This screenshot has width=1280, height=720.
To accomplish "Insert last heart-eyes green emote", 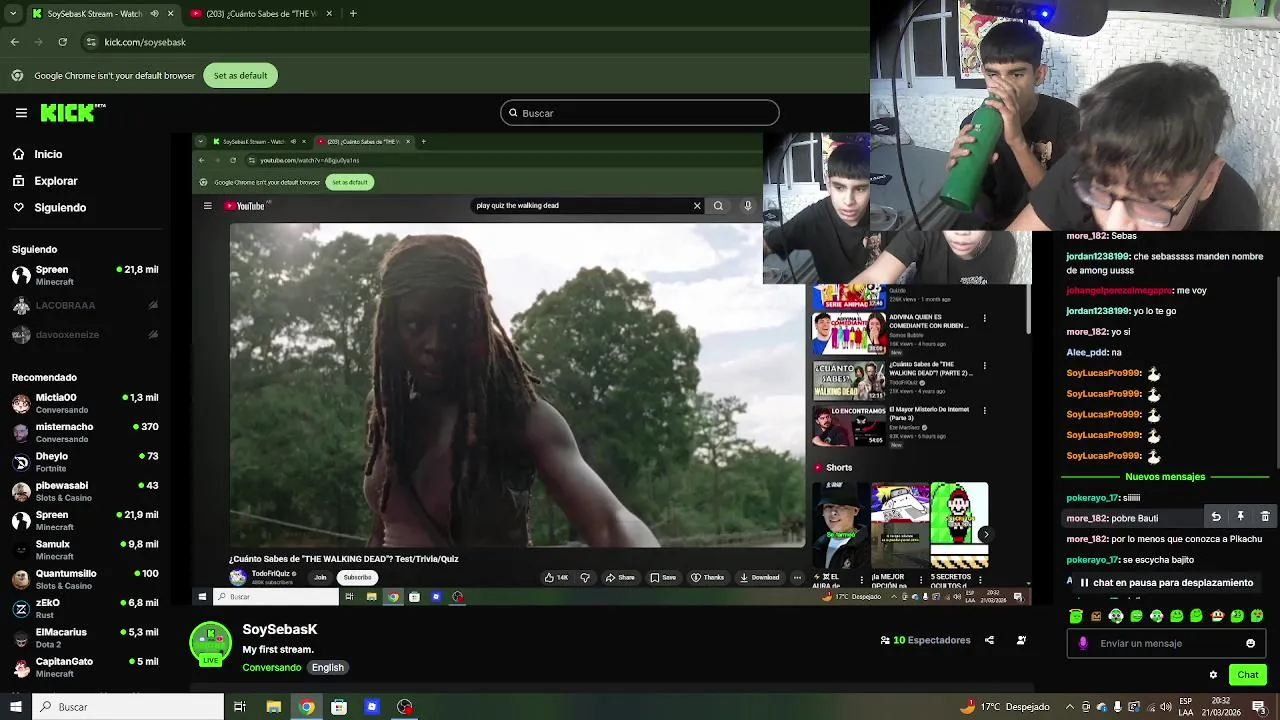I will pos(1257,616).
